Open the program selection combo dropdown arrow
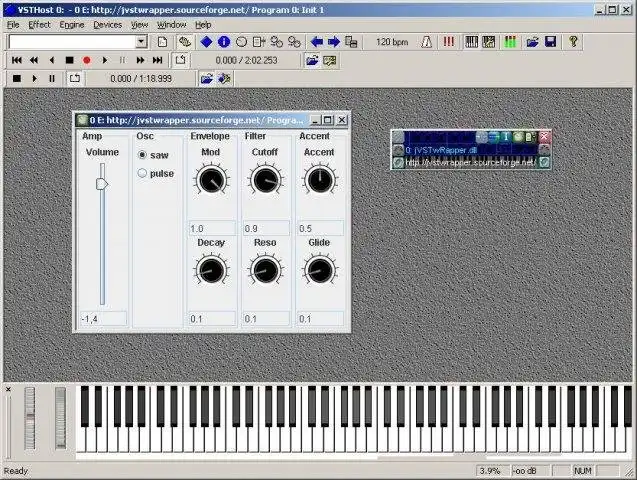Viewport: 637px width, 480px height. [141, 42]
